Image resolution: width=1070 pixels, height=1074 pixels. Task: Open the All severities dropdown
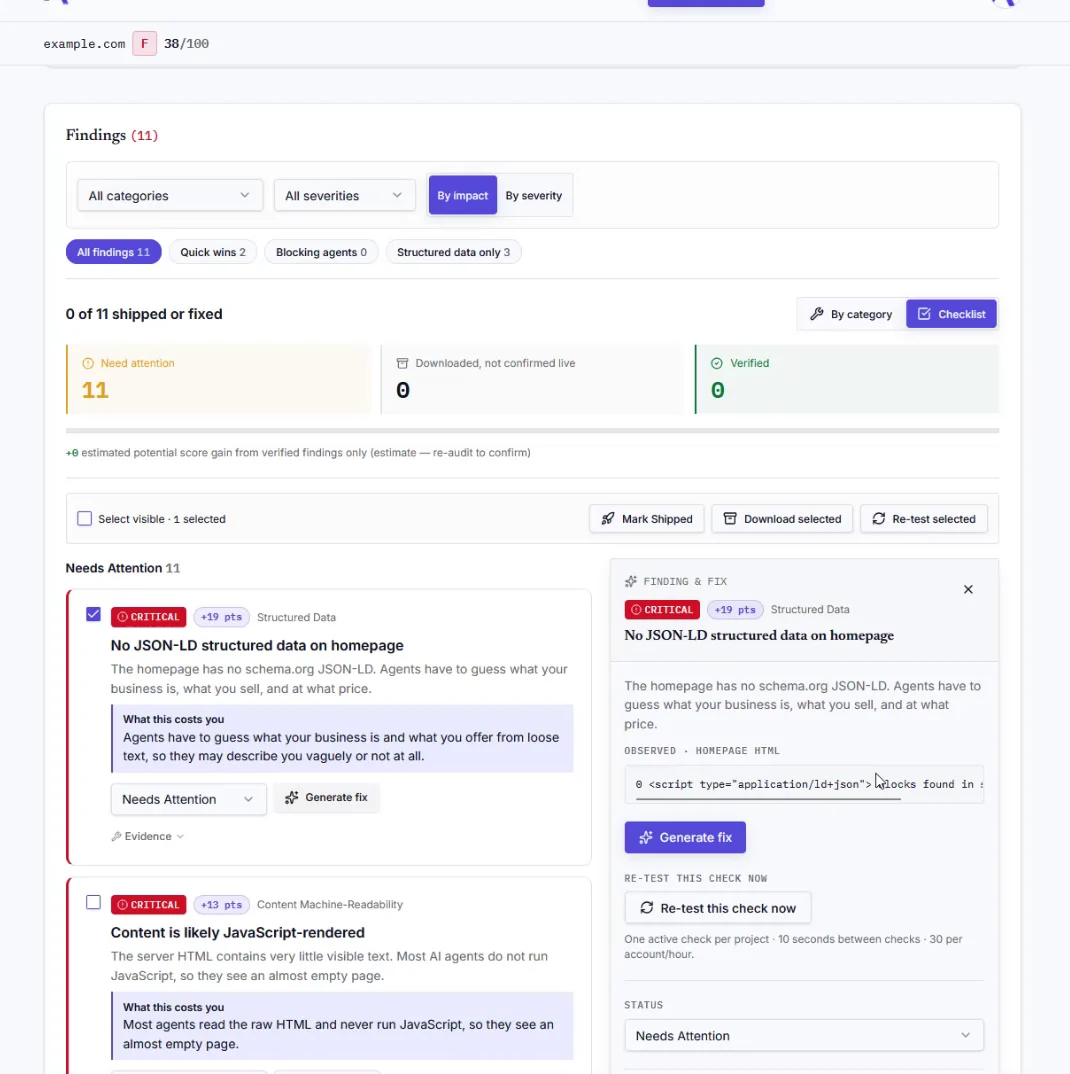pos(345,195)
